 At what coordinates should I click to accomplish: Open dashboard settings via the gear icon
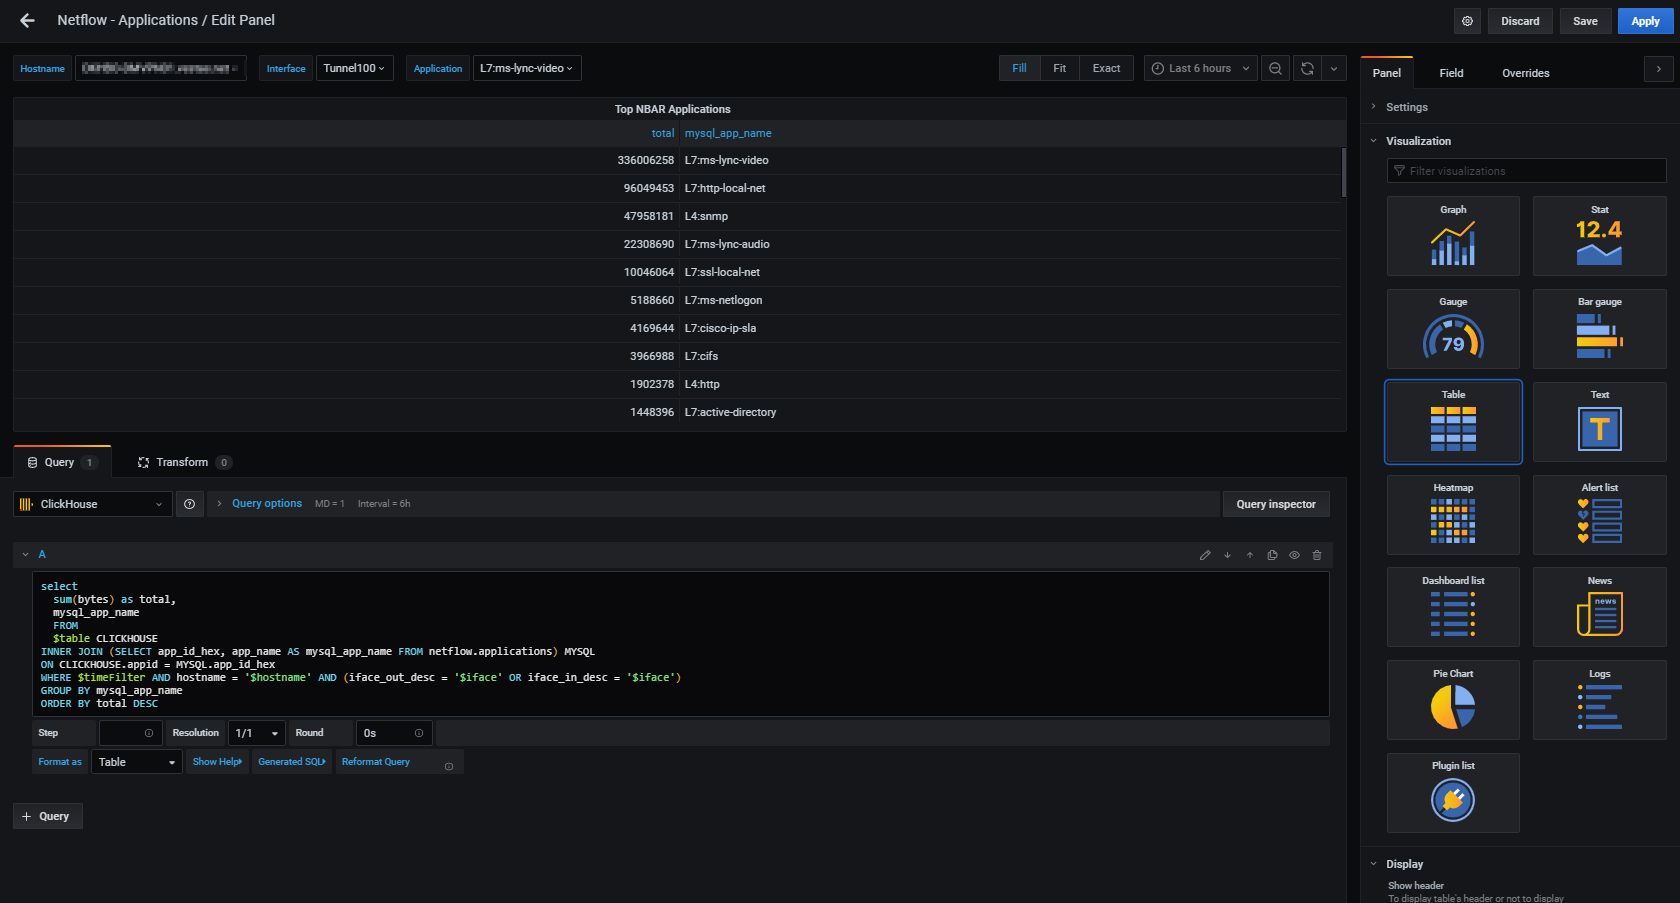click(1466, 20)
